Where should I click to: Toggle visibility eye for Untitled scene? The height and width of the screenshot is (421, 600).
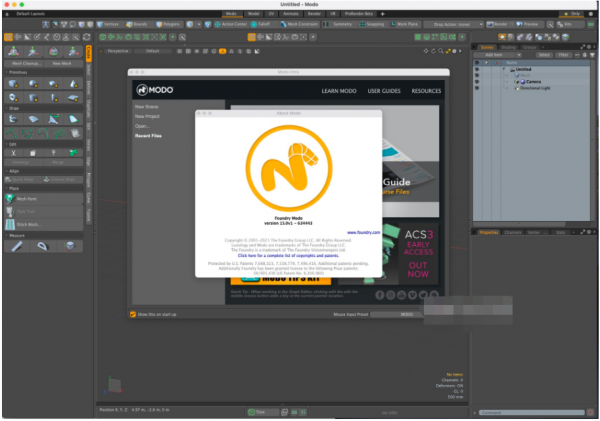(x=477, y=69)
